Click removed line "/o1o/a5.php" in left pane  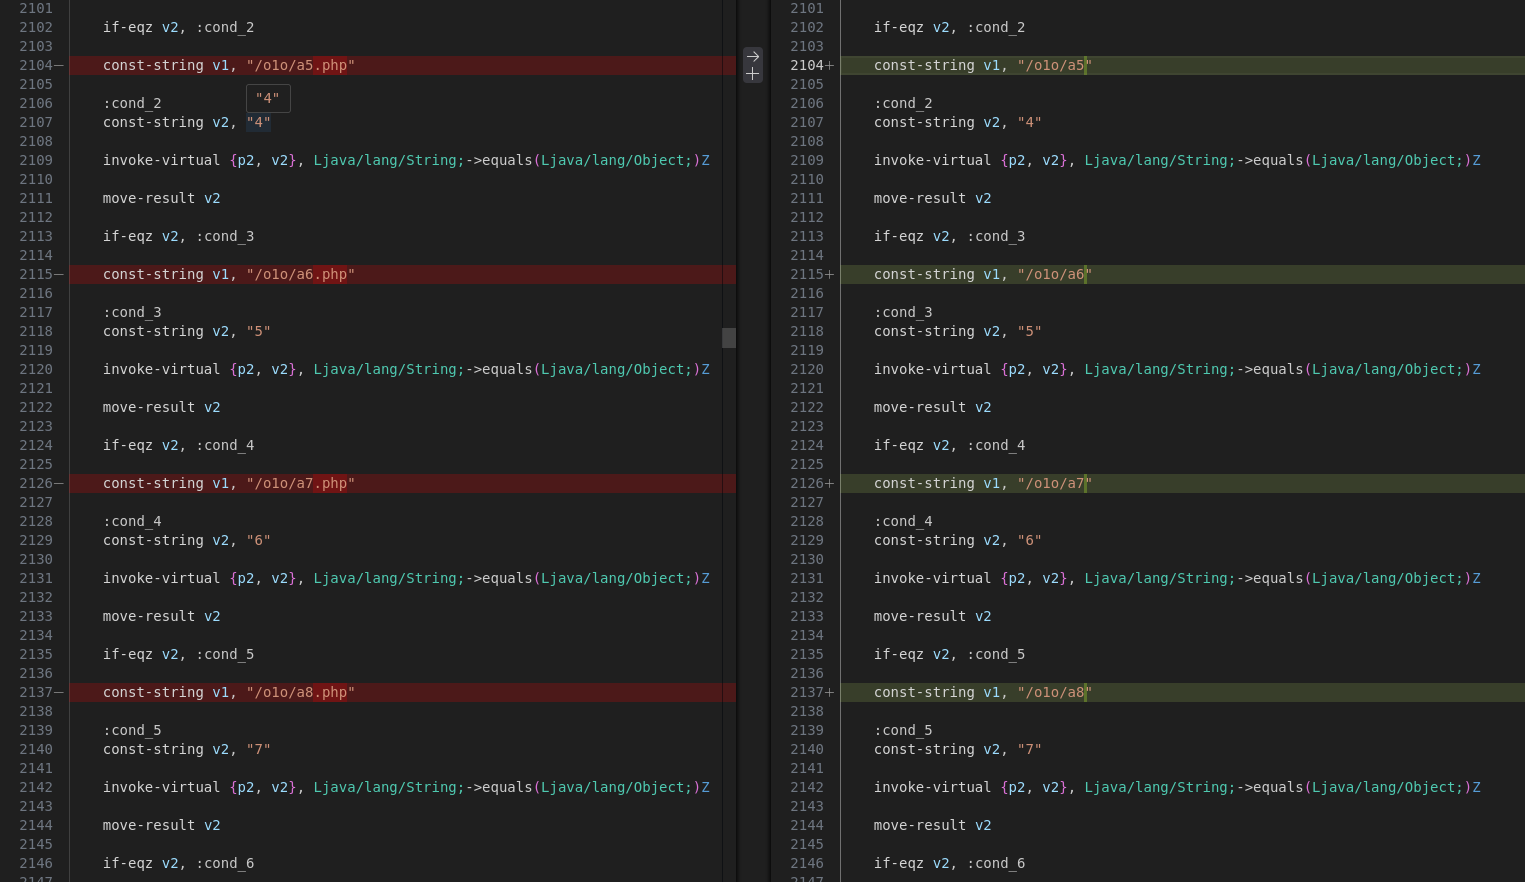pyautogui.click(x=403, y=65)
